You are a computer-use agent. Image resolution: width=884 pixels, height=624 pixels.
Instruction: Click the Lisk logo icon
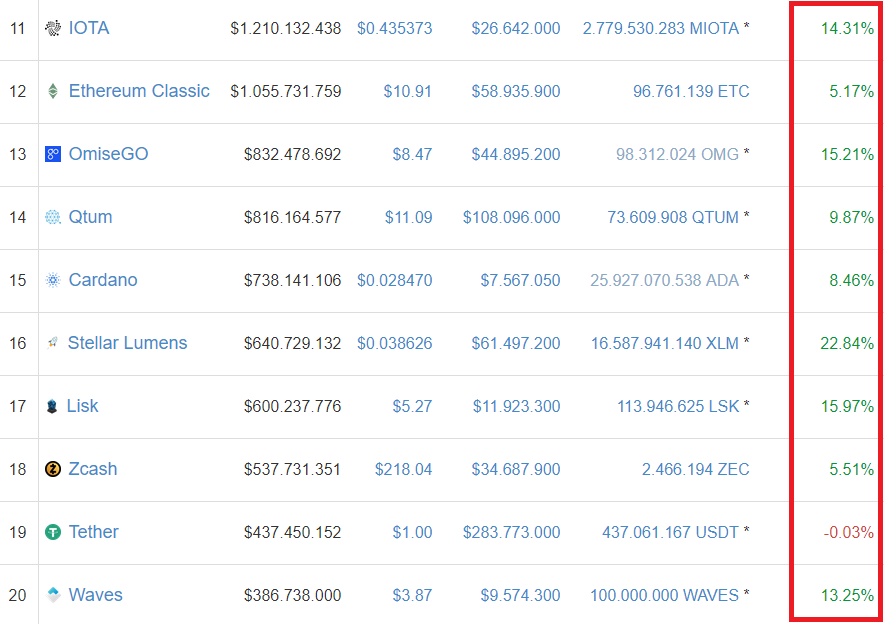tap(52, 406)
